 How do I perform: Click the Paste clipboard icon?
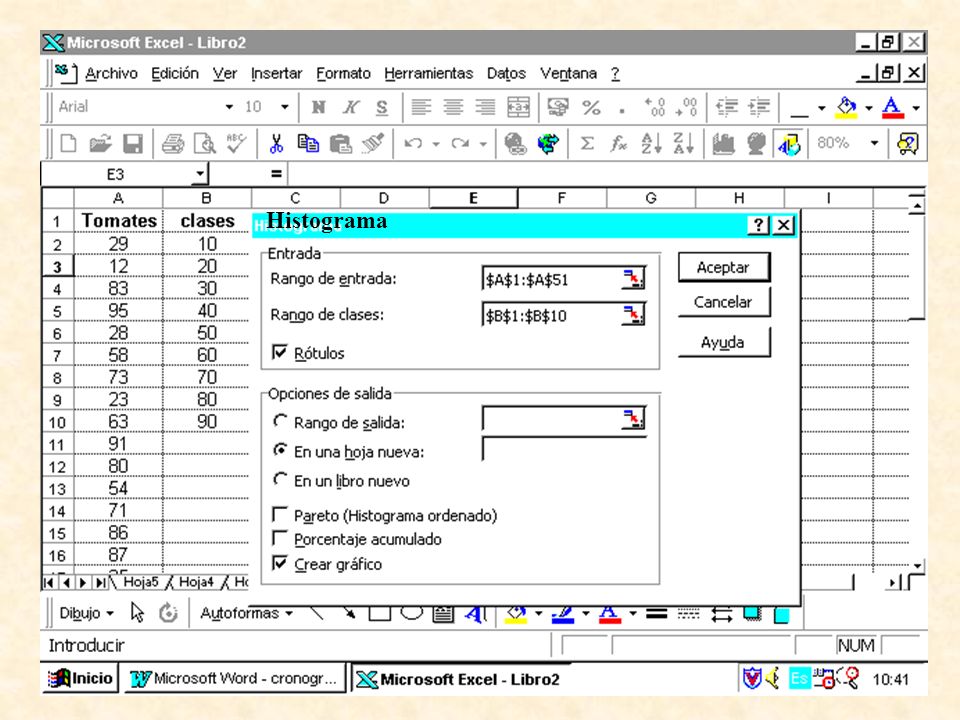(340, 144)
